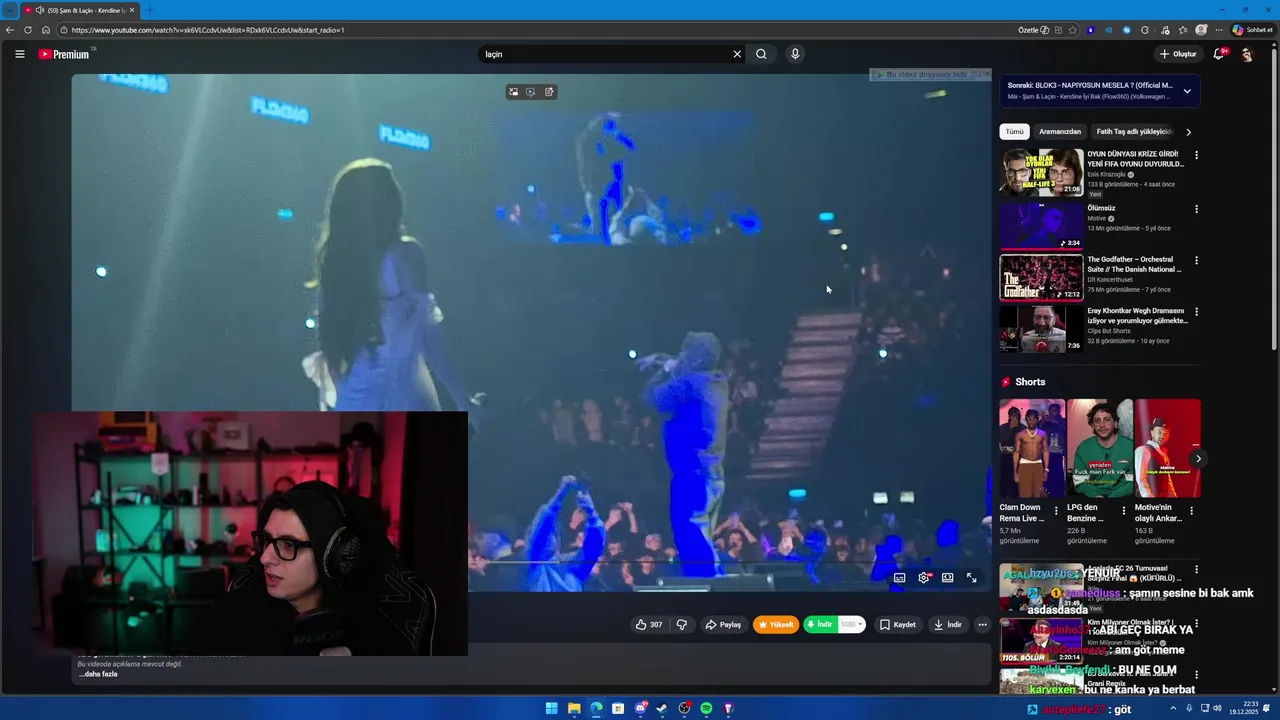Screen dimensions: 1280x720
Task: Click the first overlay icon atop video
Action: click(x=513, y=92)
